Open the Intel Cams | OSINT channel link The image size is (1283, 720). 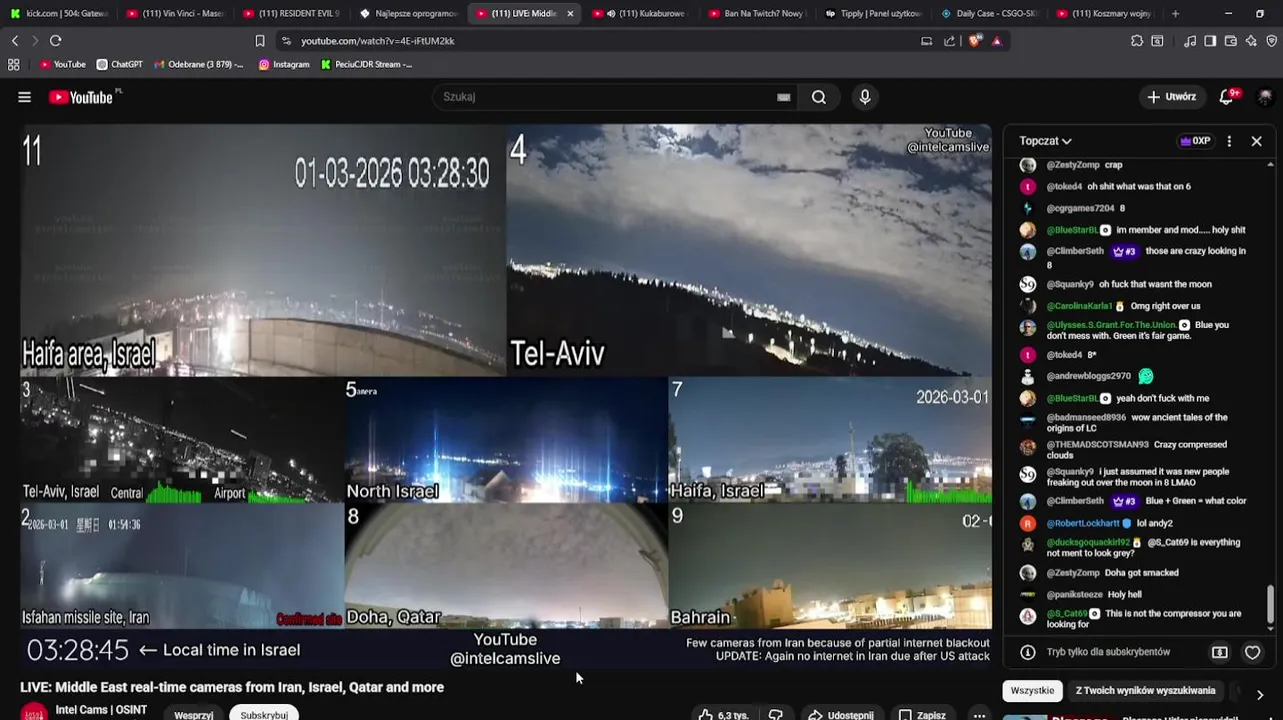click(101, 710)
